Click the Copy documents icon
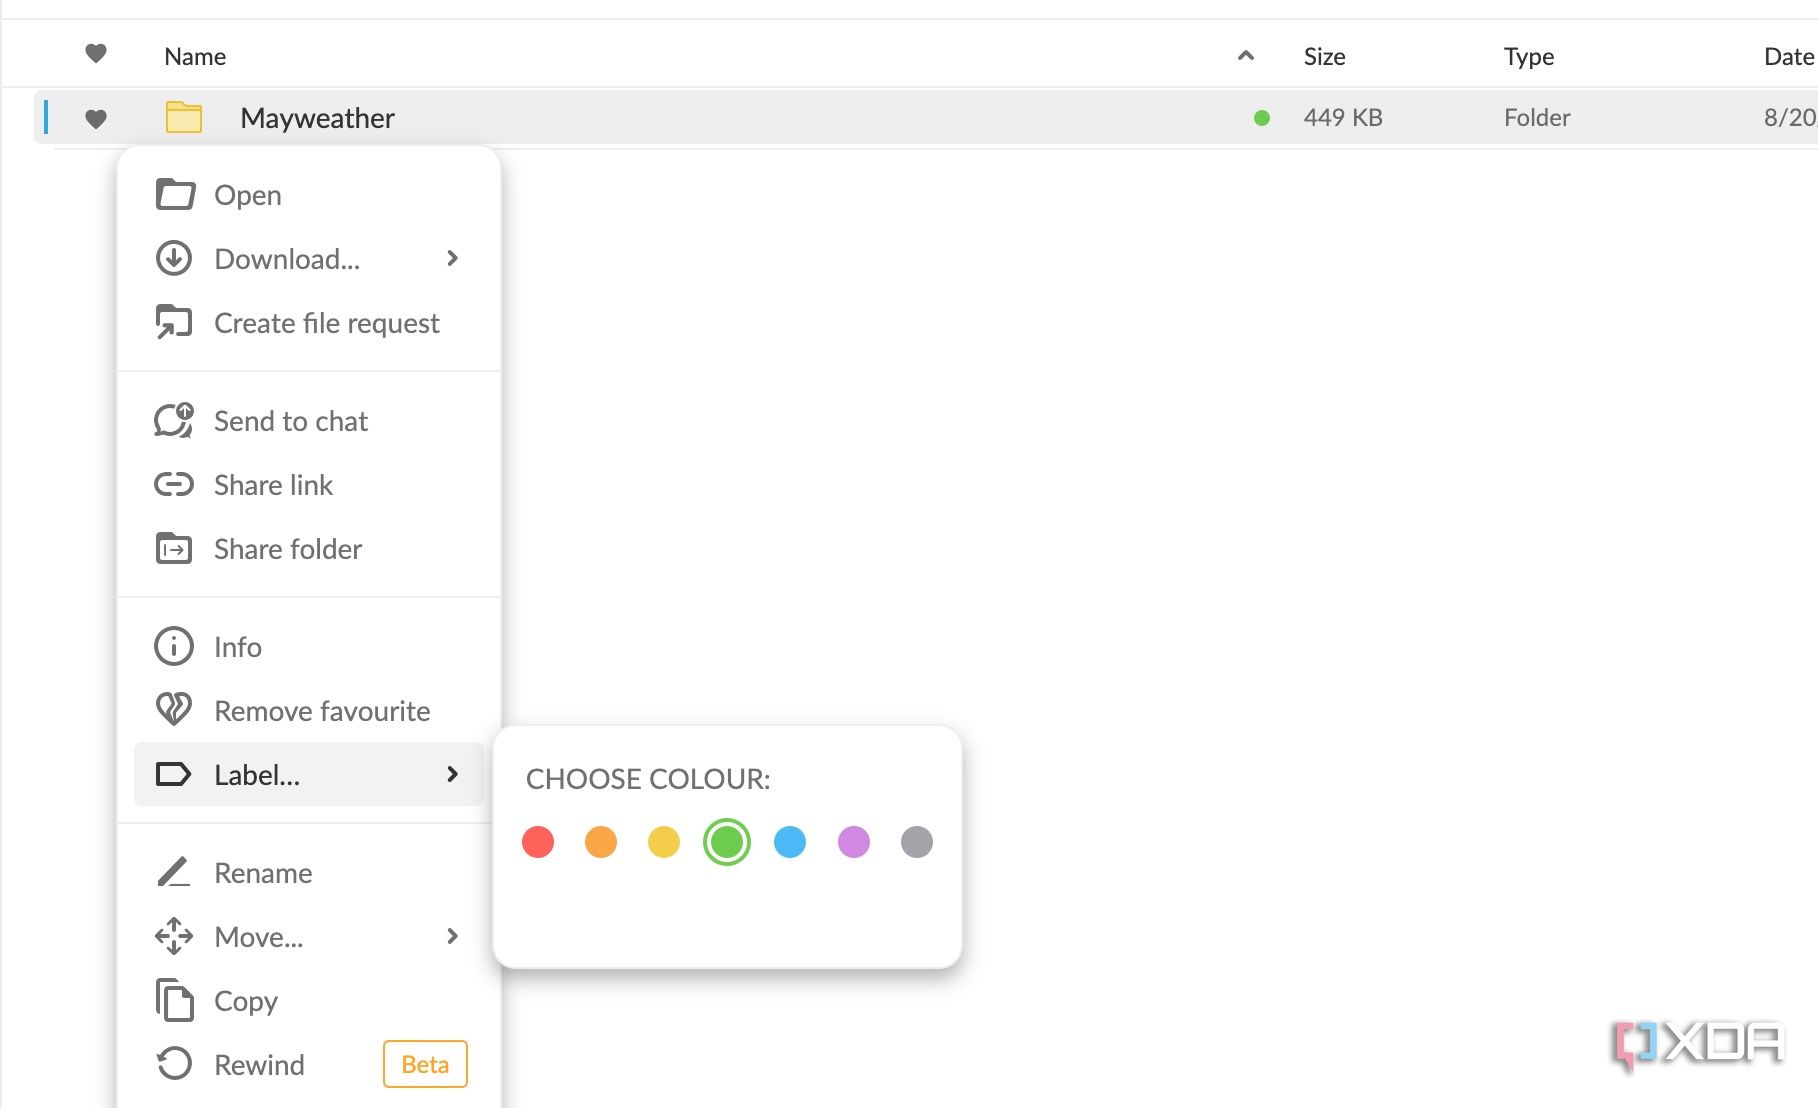 click(x=175, y=1000)
